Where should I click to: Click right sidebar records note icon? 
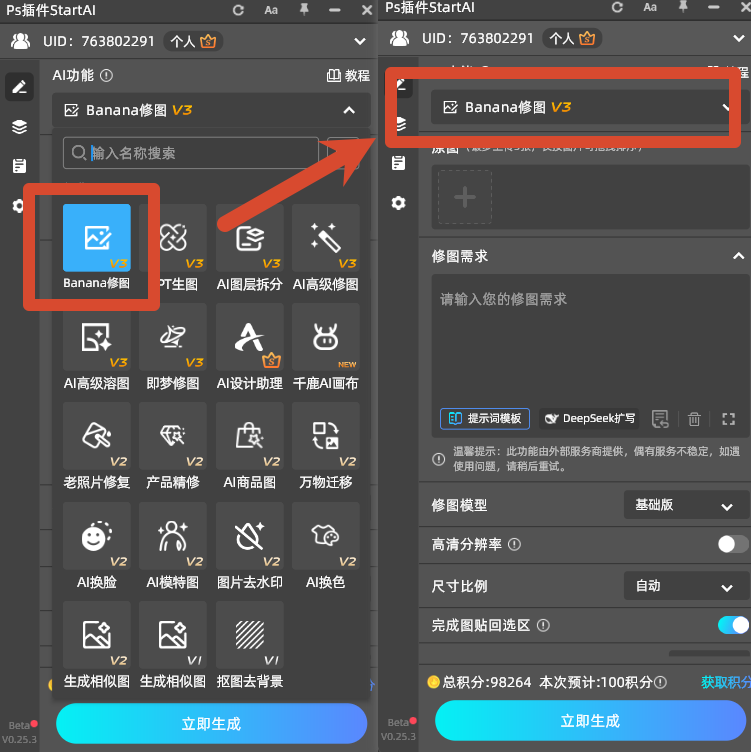coord(399,163)
